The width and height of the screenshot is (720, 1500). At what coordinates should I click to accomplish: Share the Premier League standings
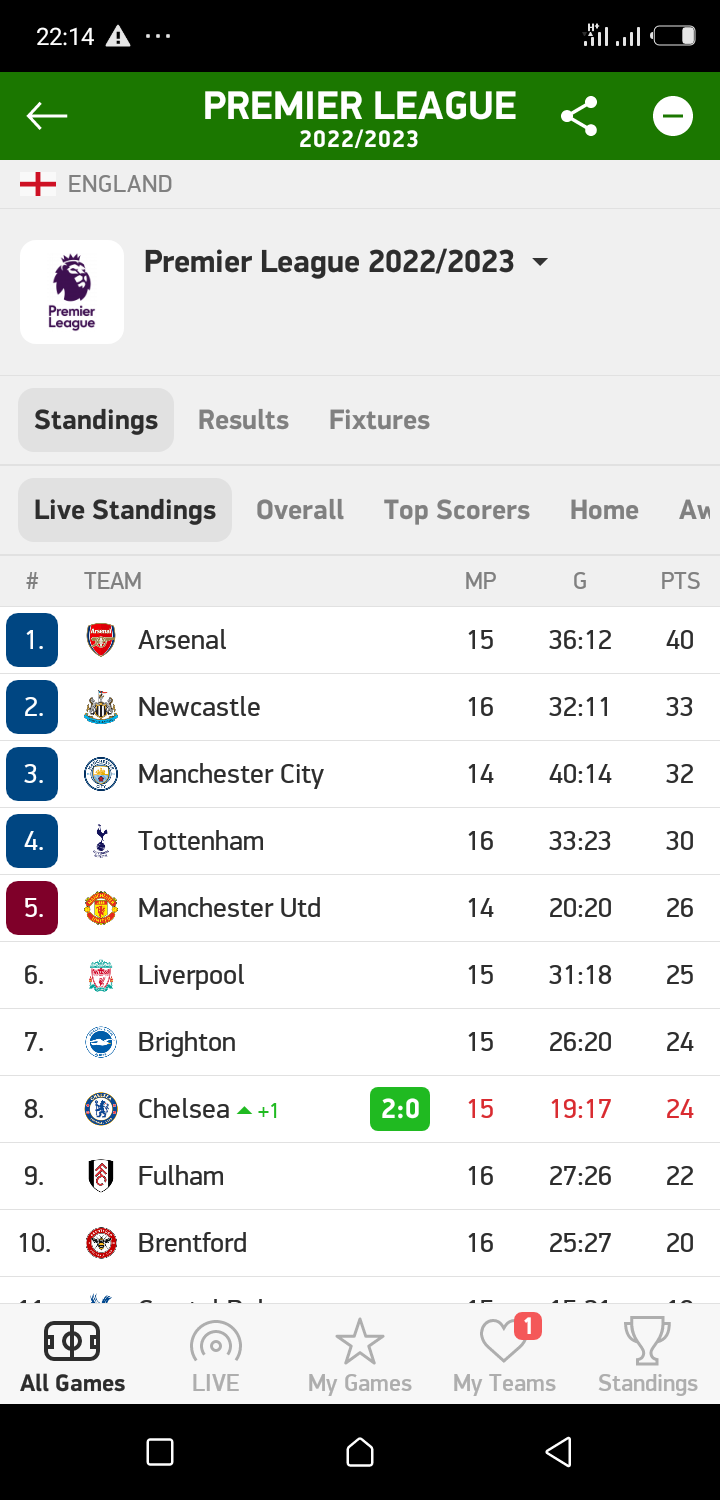click(579, 116)
